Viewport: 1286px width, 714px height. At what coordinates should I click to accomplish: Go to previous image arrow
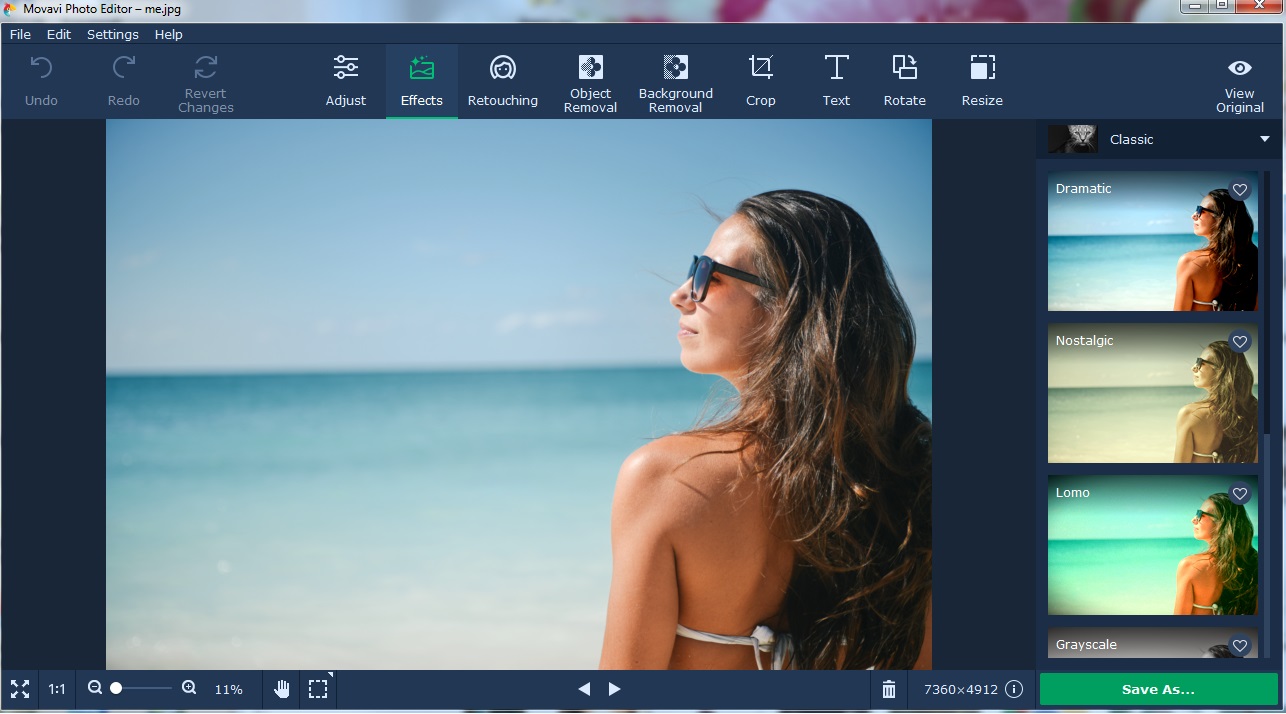coord(584,689)
